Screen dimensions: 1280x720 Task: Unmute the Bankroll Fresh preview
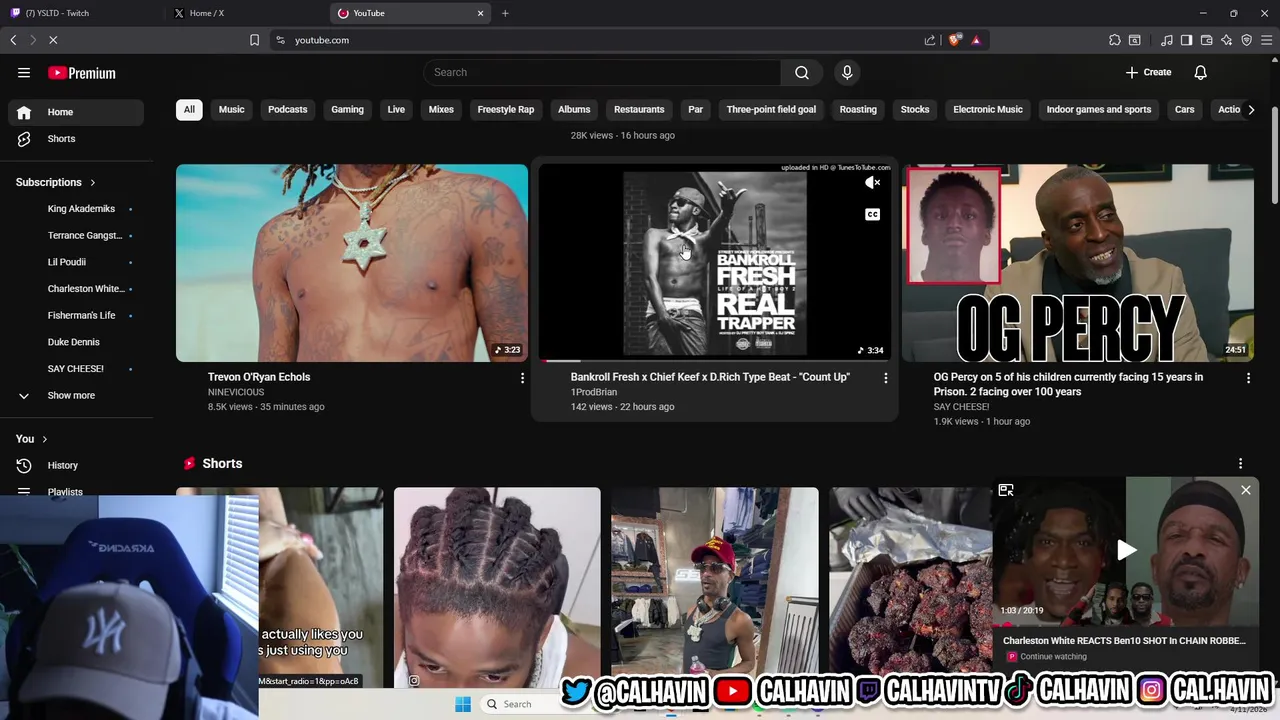[873, 183]
